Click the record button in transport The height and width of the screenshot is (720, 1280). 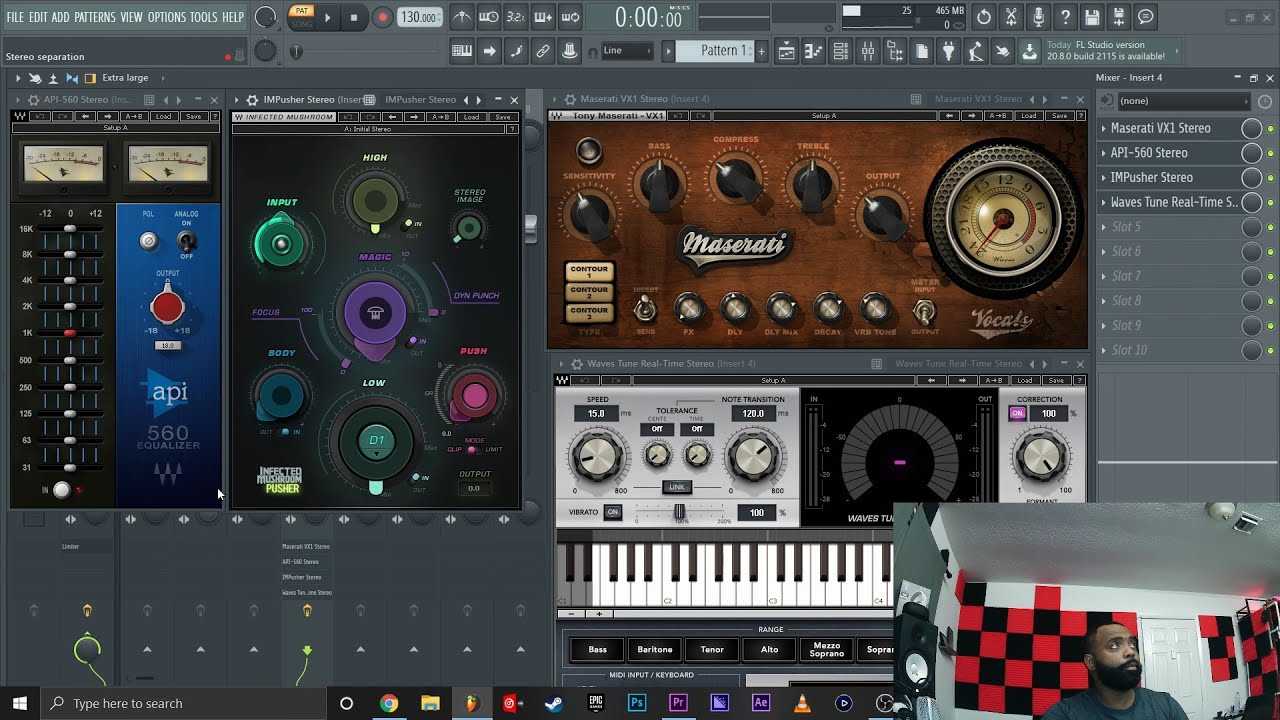tap(382, 17)
